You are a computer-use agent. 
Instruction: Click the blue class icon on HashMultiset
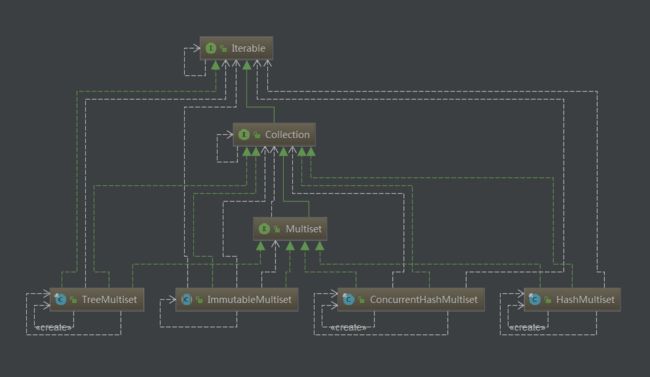point(535,299)
